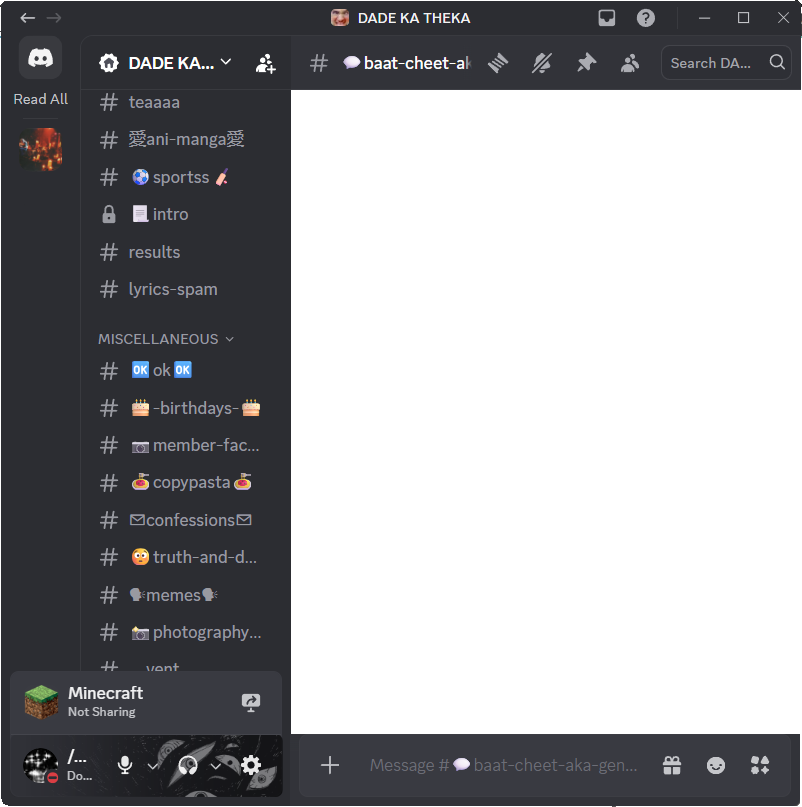Open the emoji picker
Screen dimensions: 802x807
point(716,765)
